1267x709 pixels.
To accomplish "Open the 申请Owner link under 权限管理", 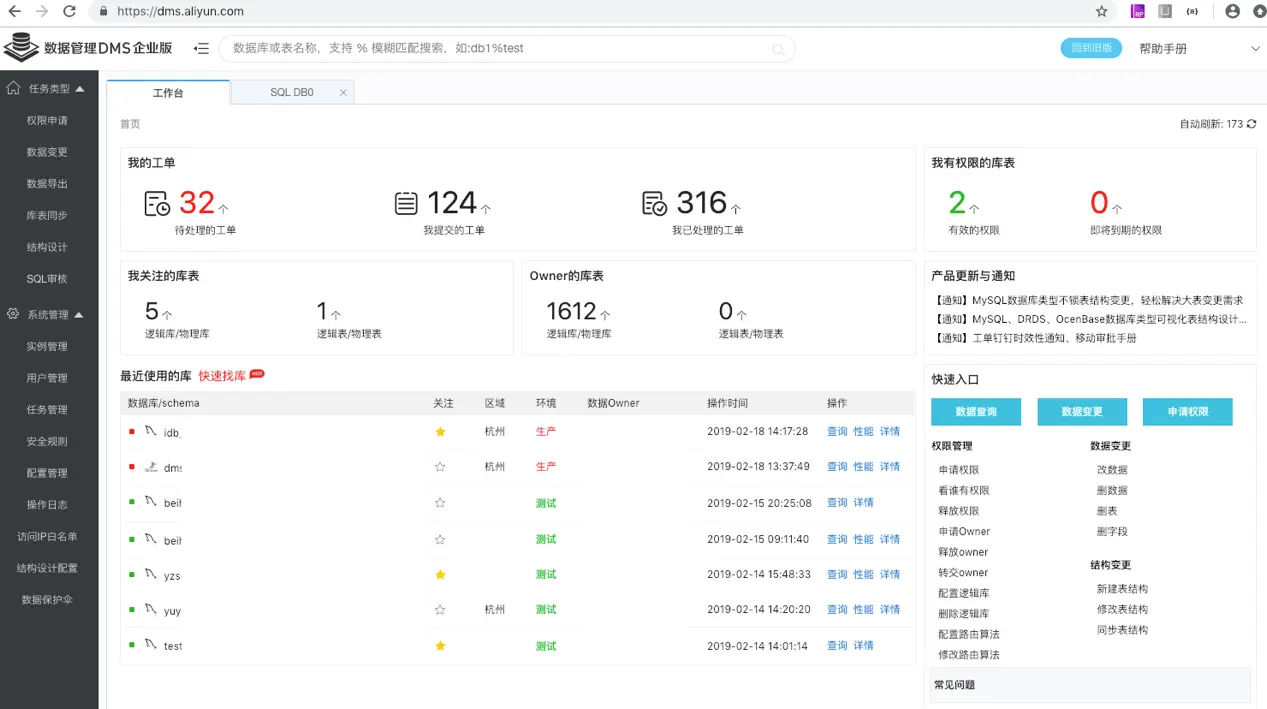I will [964, 532].
